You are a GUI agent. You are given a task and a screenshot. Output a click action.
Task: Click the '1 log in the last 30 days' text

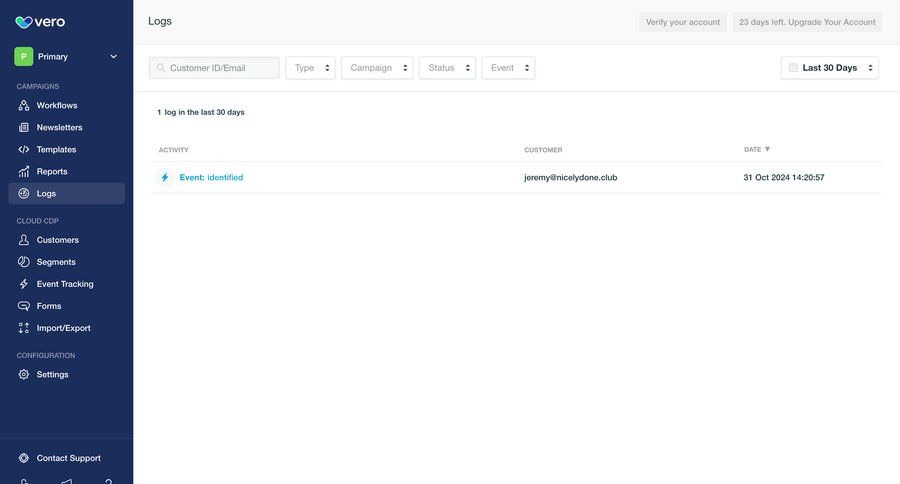tap(201, 112)
